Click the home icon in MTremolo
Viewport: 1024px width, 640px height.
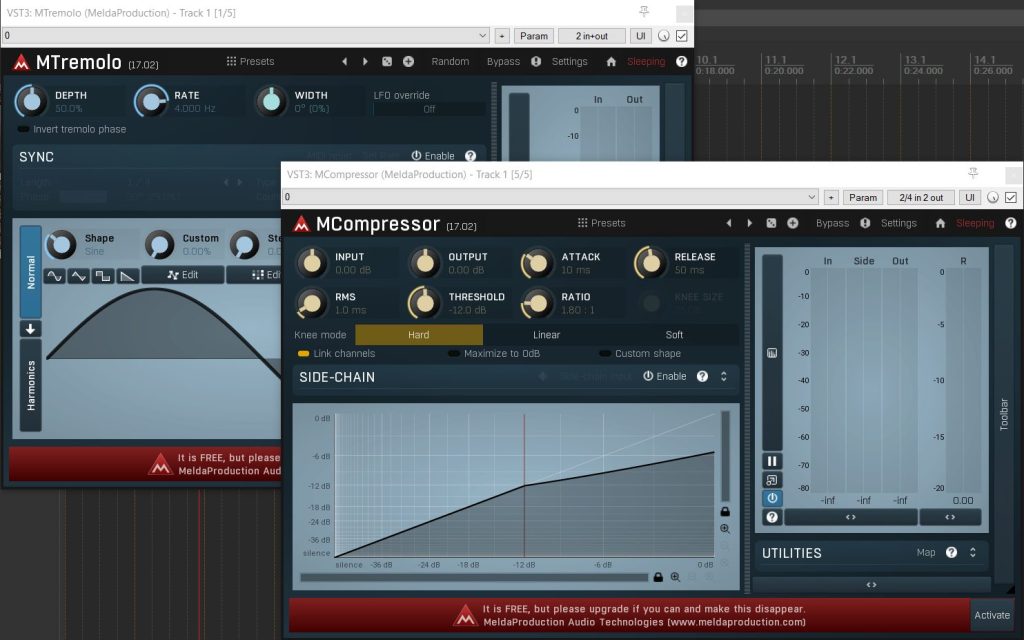coord(611,61)
